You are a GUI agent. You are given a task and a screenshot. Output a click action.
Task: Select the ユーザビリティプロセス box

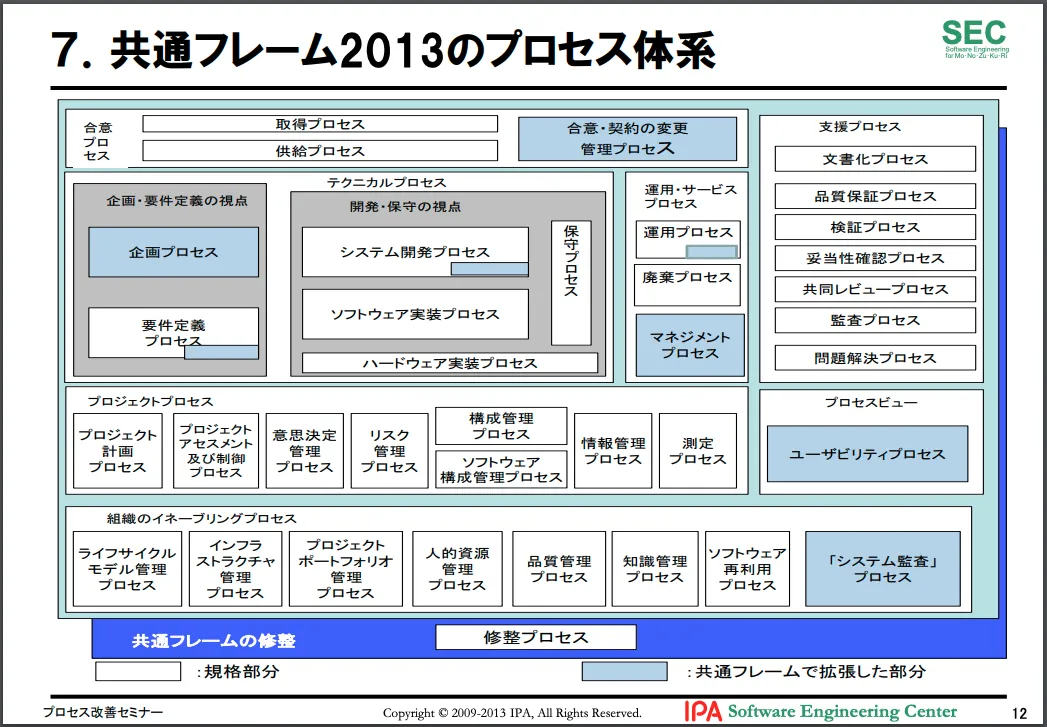[x=867, y=454]
